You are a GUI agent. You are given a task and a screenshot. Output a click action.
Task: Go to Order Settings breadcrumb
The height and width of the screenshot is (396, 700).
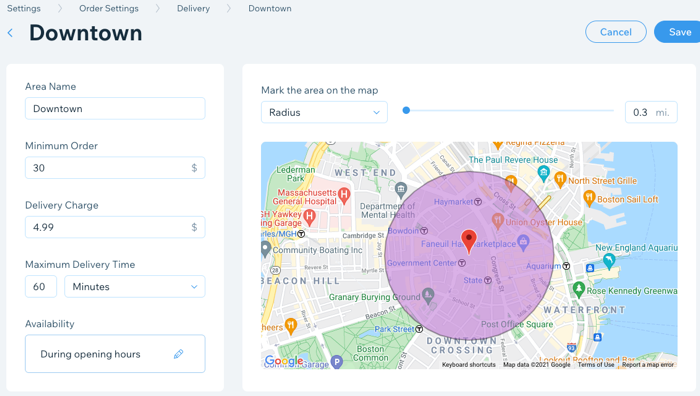coord(109,8)
